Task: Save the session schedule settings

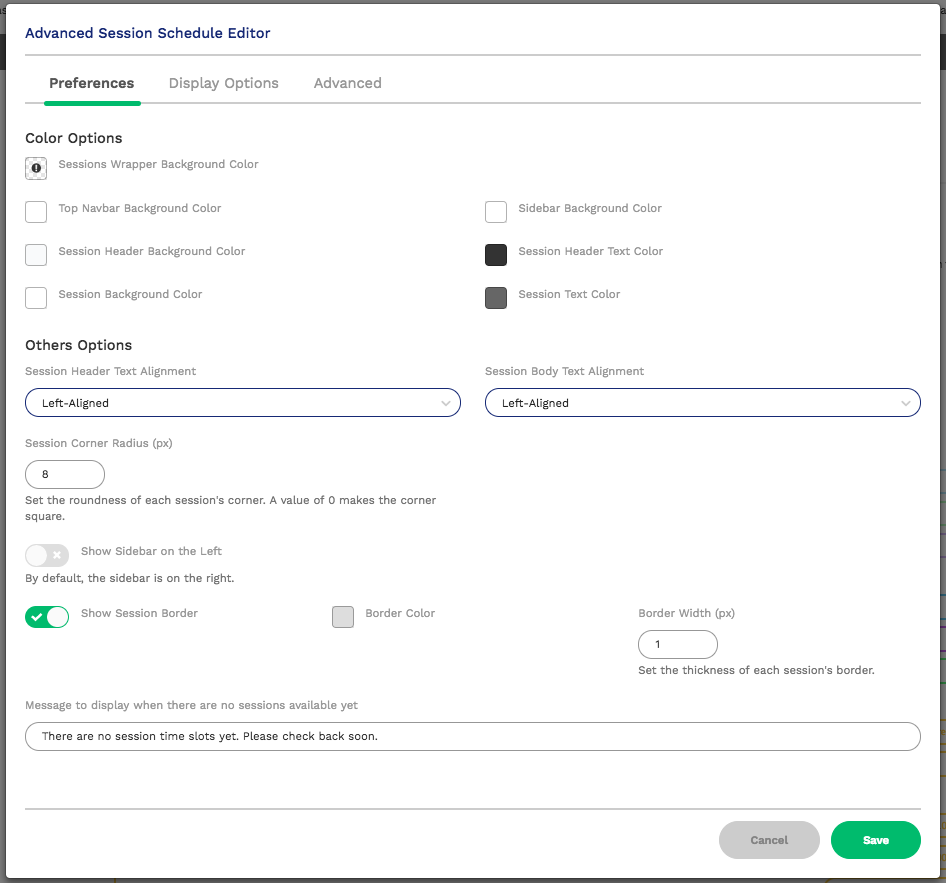Action: 875,840
